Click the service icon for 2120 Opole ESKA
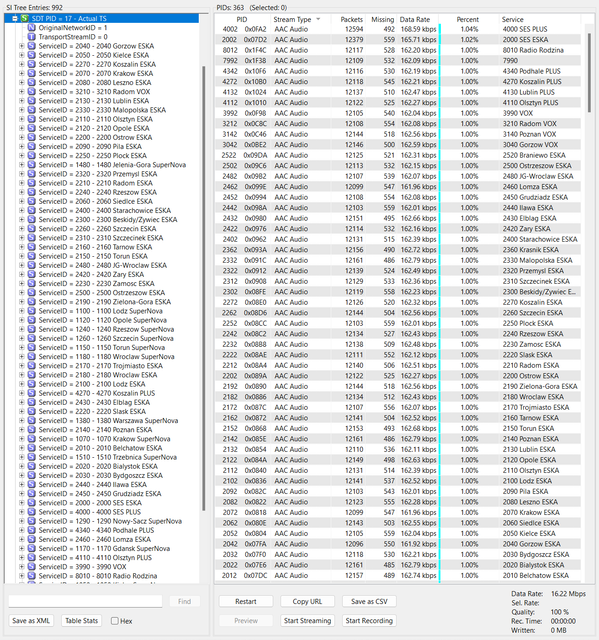This screenshot has width=599, height=640. pyautogui.click(x=31, y=128)
